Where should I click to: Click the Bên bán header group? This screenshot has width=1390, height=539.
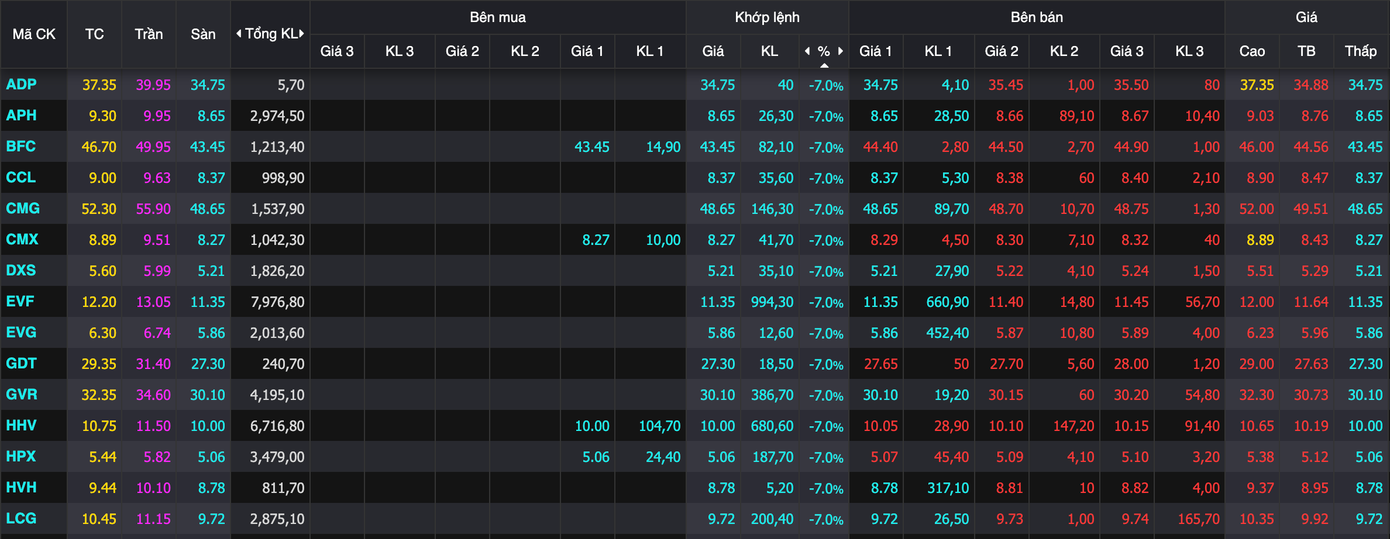tap(1036, 17)
